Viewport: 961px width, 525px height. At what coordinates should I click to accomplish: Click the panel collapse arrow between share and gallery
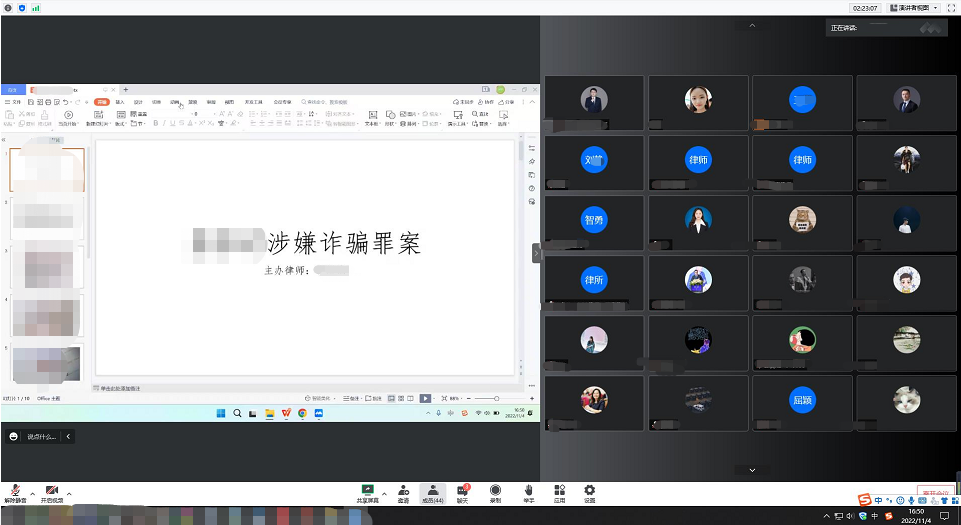click(x=536, y=254)
